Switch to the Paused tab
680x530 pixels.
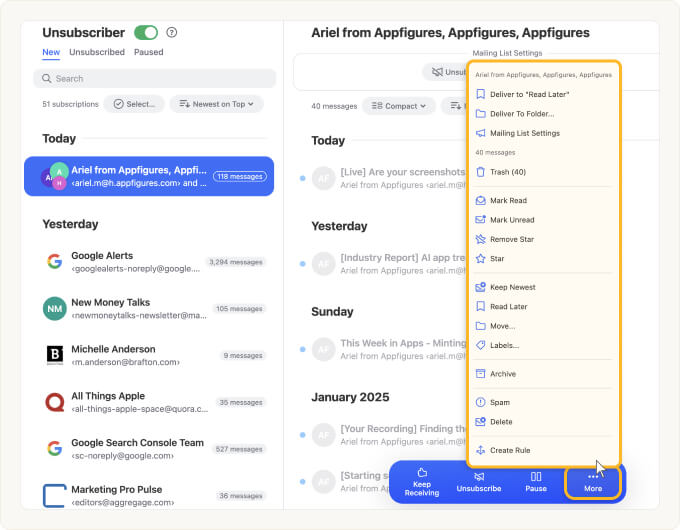[x=148, y=52]
